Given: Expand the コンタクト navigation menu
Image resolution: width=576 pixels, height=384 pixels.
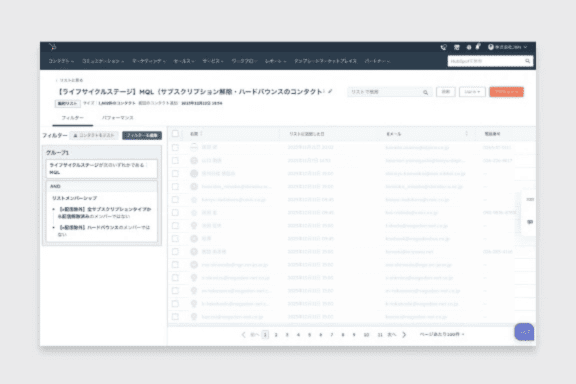Looking at the screenshot, I should click(x=61, y=61).
